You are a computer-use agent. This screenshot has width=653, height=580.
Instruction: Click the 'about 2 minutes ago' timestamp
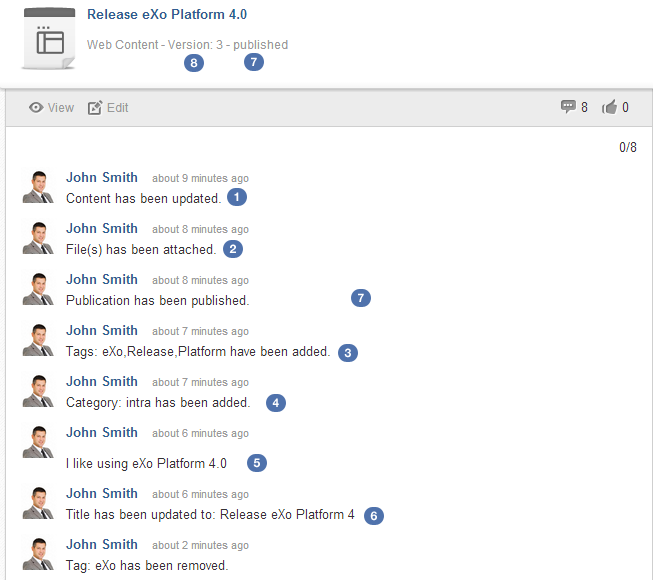(x=200, y=545)
